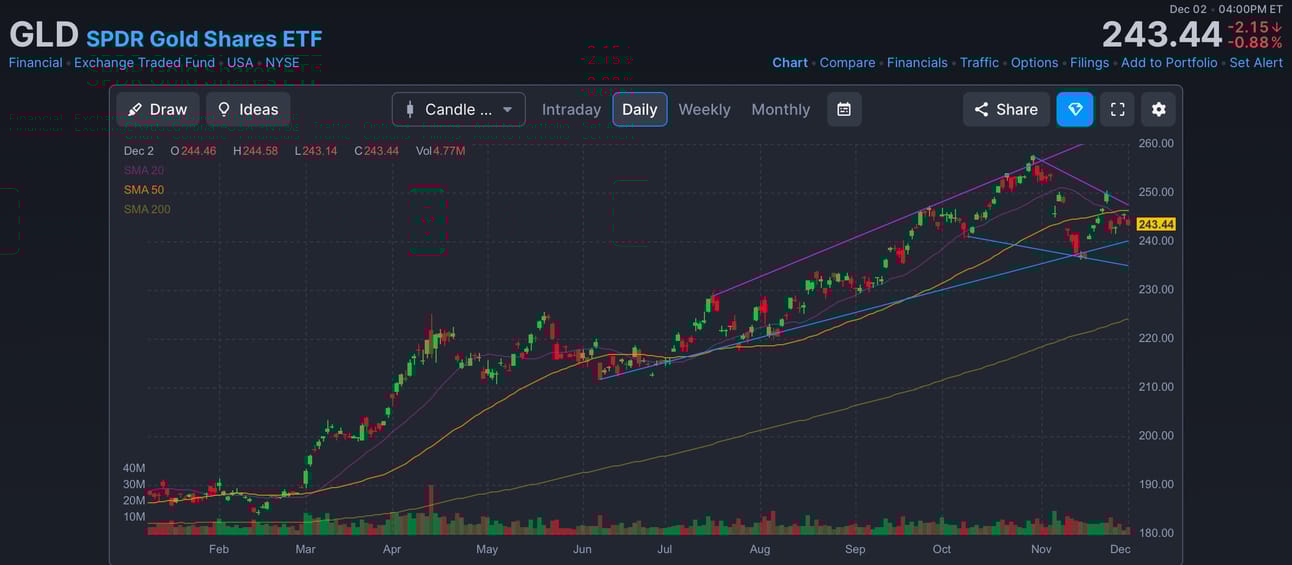Expand the Candle chart type dropdown
Image resolution: width=1292 pixels, height=565 pixels.
[x=459, y=109]
